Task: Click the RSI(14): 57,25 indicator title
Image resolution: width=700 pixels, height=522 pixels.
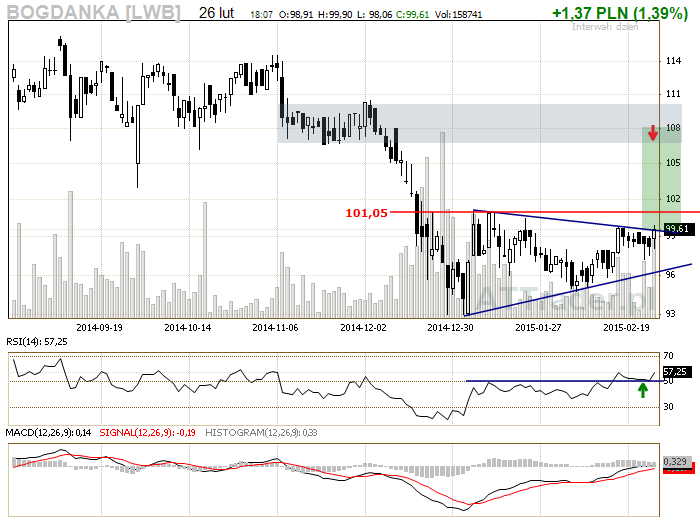Action: (37, 342)
